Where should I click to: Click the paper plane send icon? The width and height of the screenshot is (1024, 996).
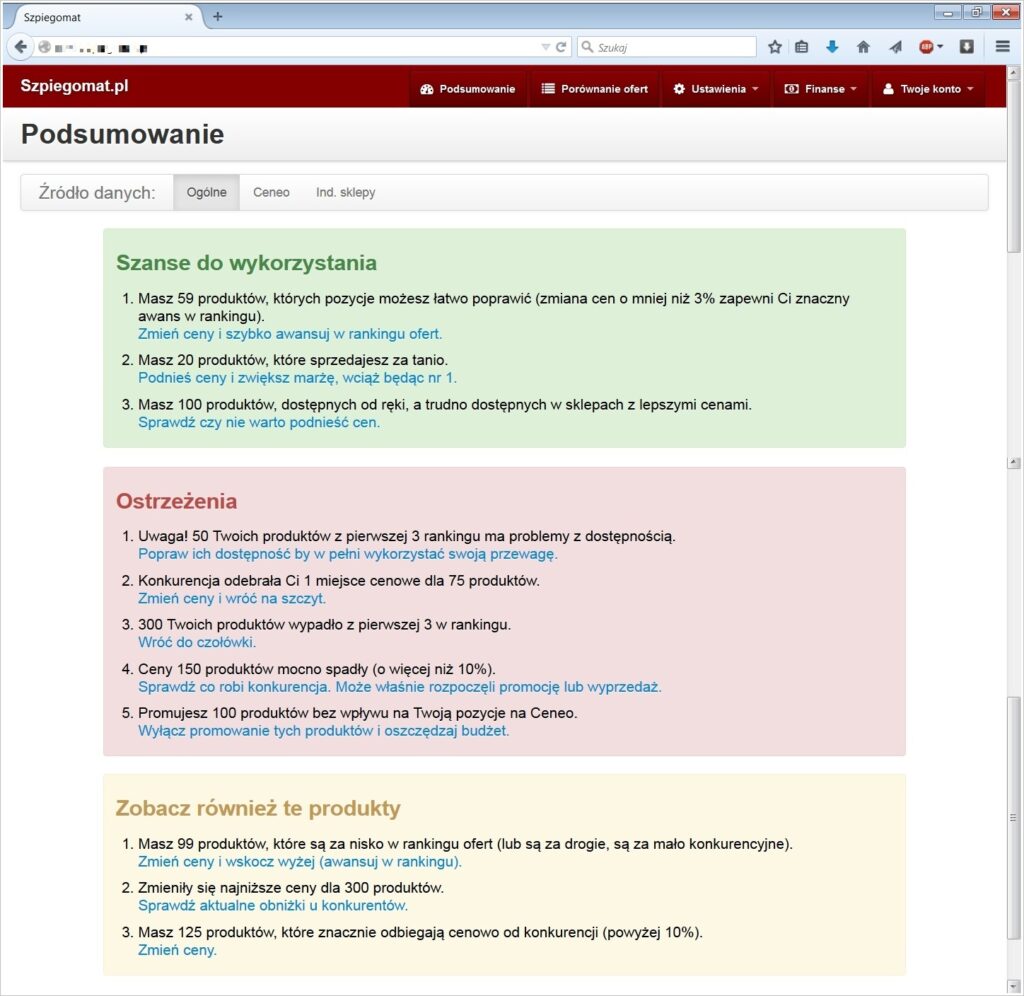895,47
